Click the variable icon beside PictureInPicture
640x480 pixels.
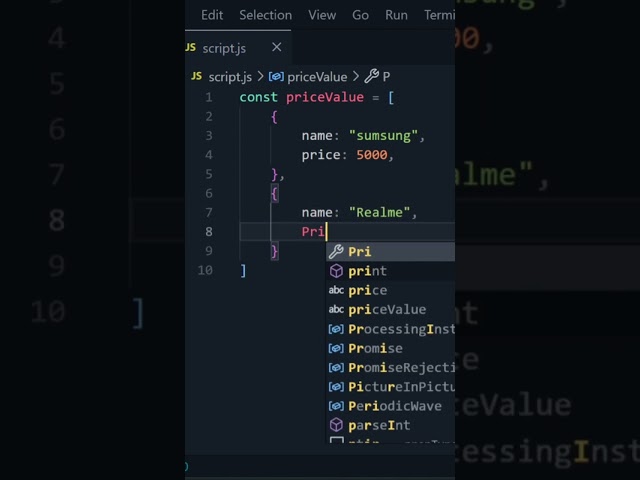pyautogui.click(x=336, y=387)
